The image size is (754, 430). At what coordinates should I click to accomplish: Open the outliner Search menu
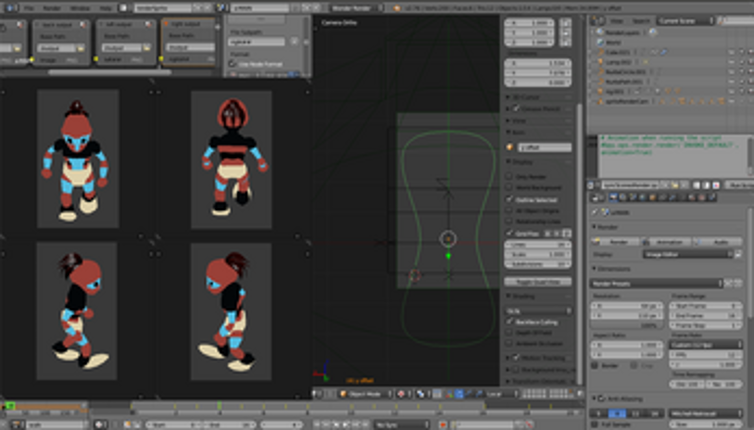click(x=640, y=20)
